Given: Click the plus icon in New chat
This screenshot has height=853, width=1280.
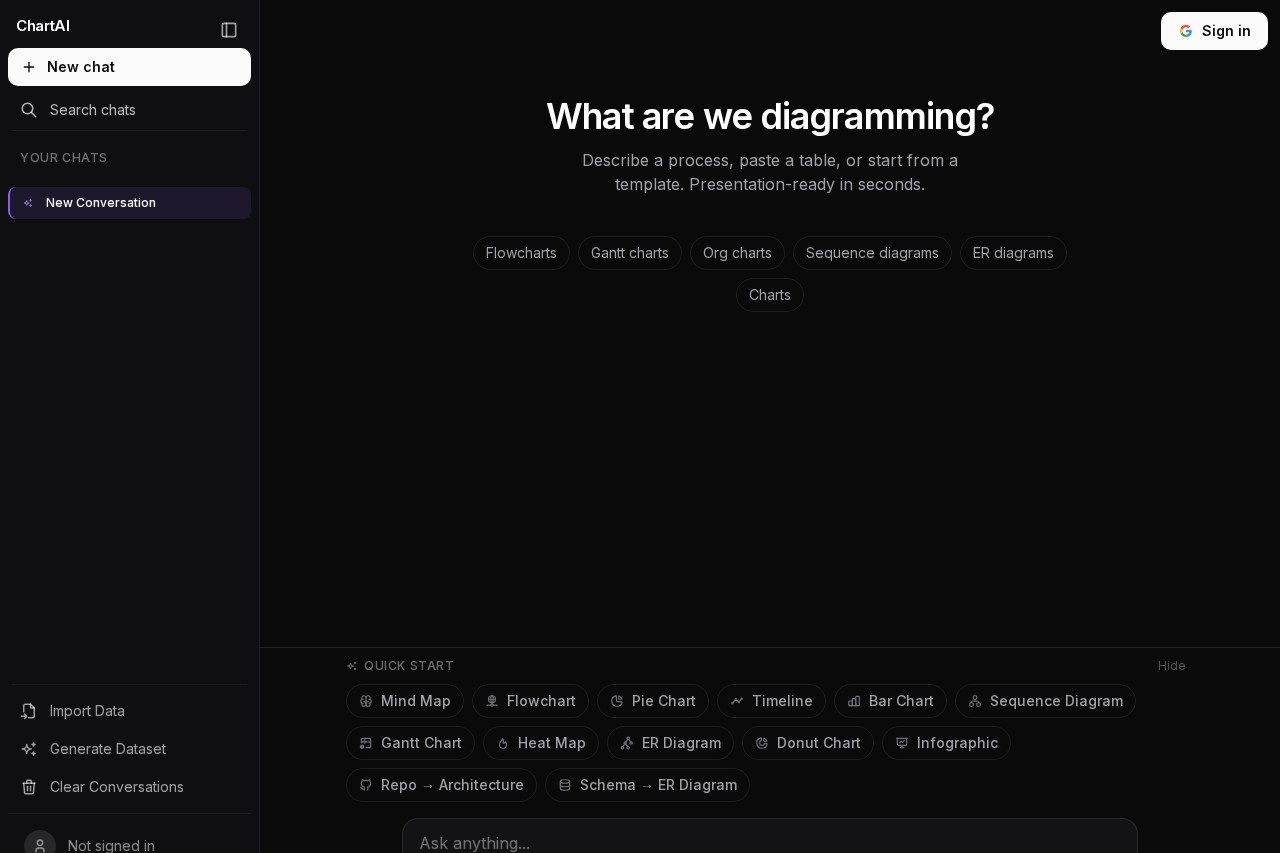Looking at the screenshot, I should tap(29, 67).
